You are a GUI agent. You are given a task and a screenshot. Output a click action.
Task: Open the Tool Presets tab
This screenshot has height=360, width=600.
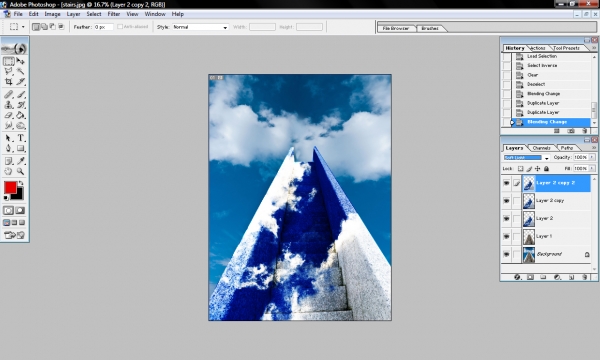point(566,48)
